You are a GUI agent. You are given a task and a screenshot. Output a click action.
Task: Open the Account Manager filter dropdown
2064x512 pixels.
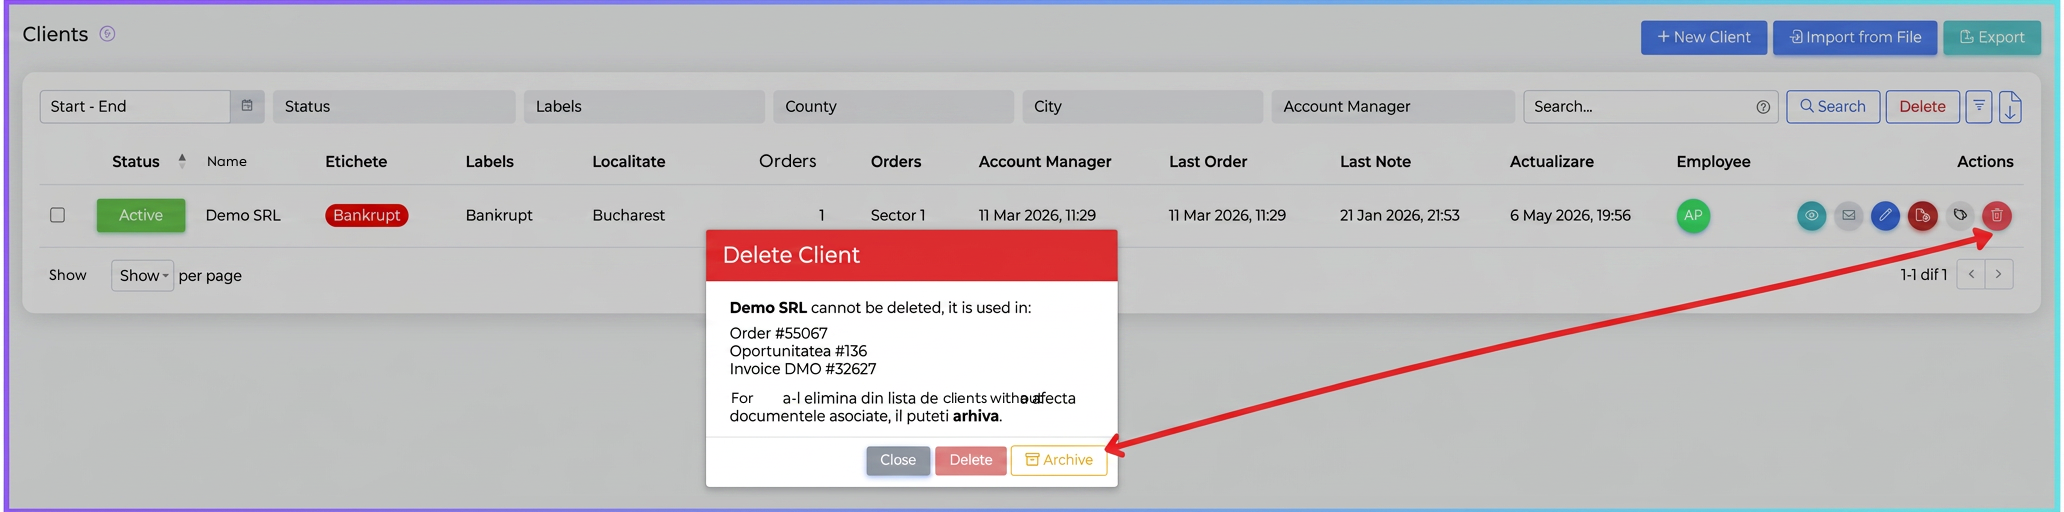[x=1392, y=106]
